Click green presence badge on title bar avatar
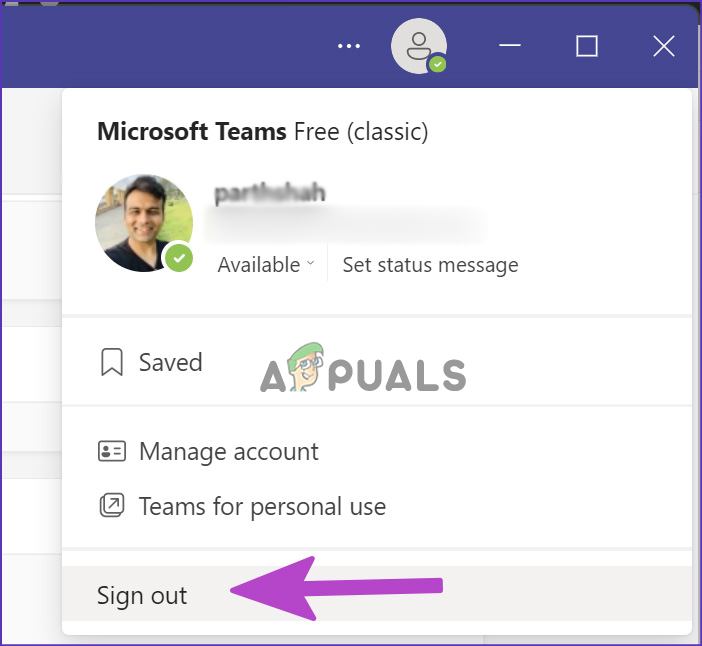Screen dimensions: 702x646 [x=437, y=64]
